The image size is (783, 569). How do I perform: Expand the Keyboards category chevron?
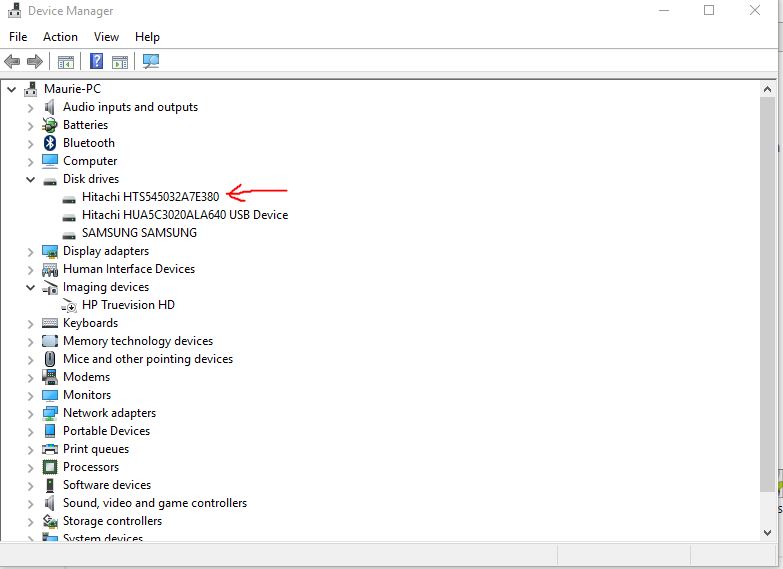(30, 324)
